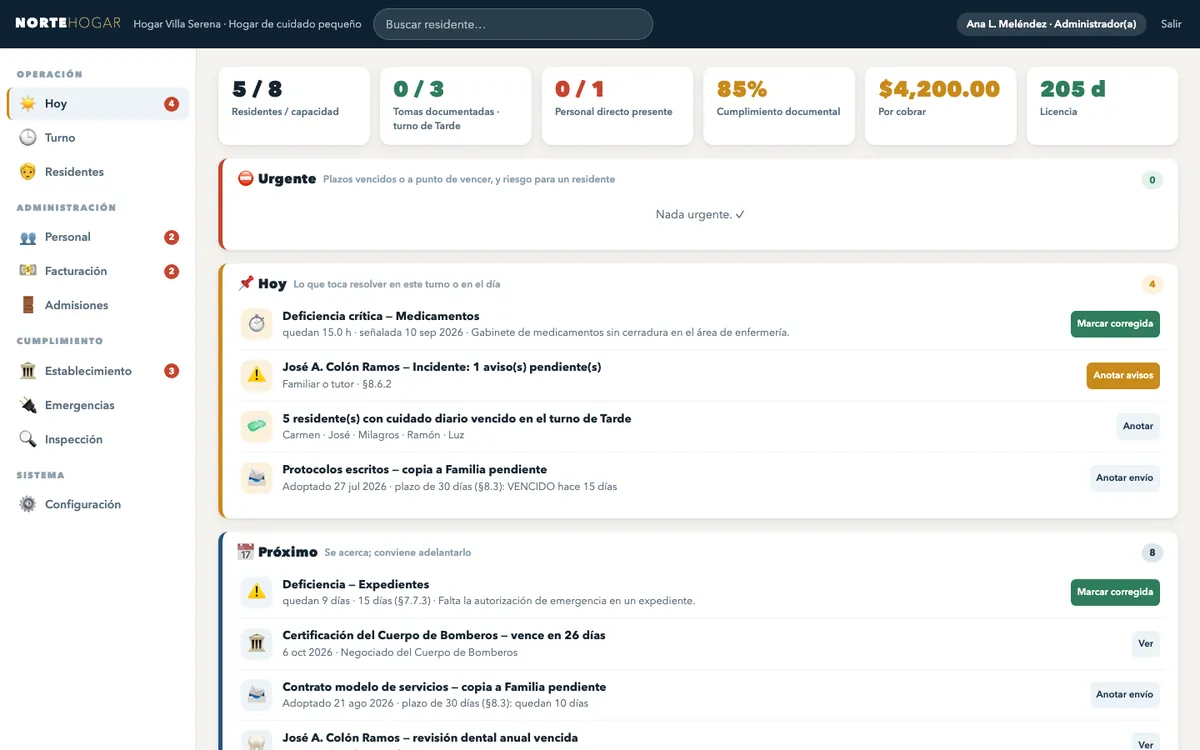1200x750 pixels.
Task: Click the building icon beside Establecimiento
Action: tap(28, 371)
